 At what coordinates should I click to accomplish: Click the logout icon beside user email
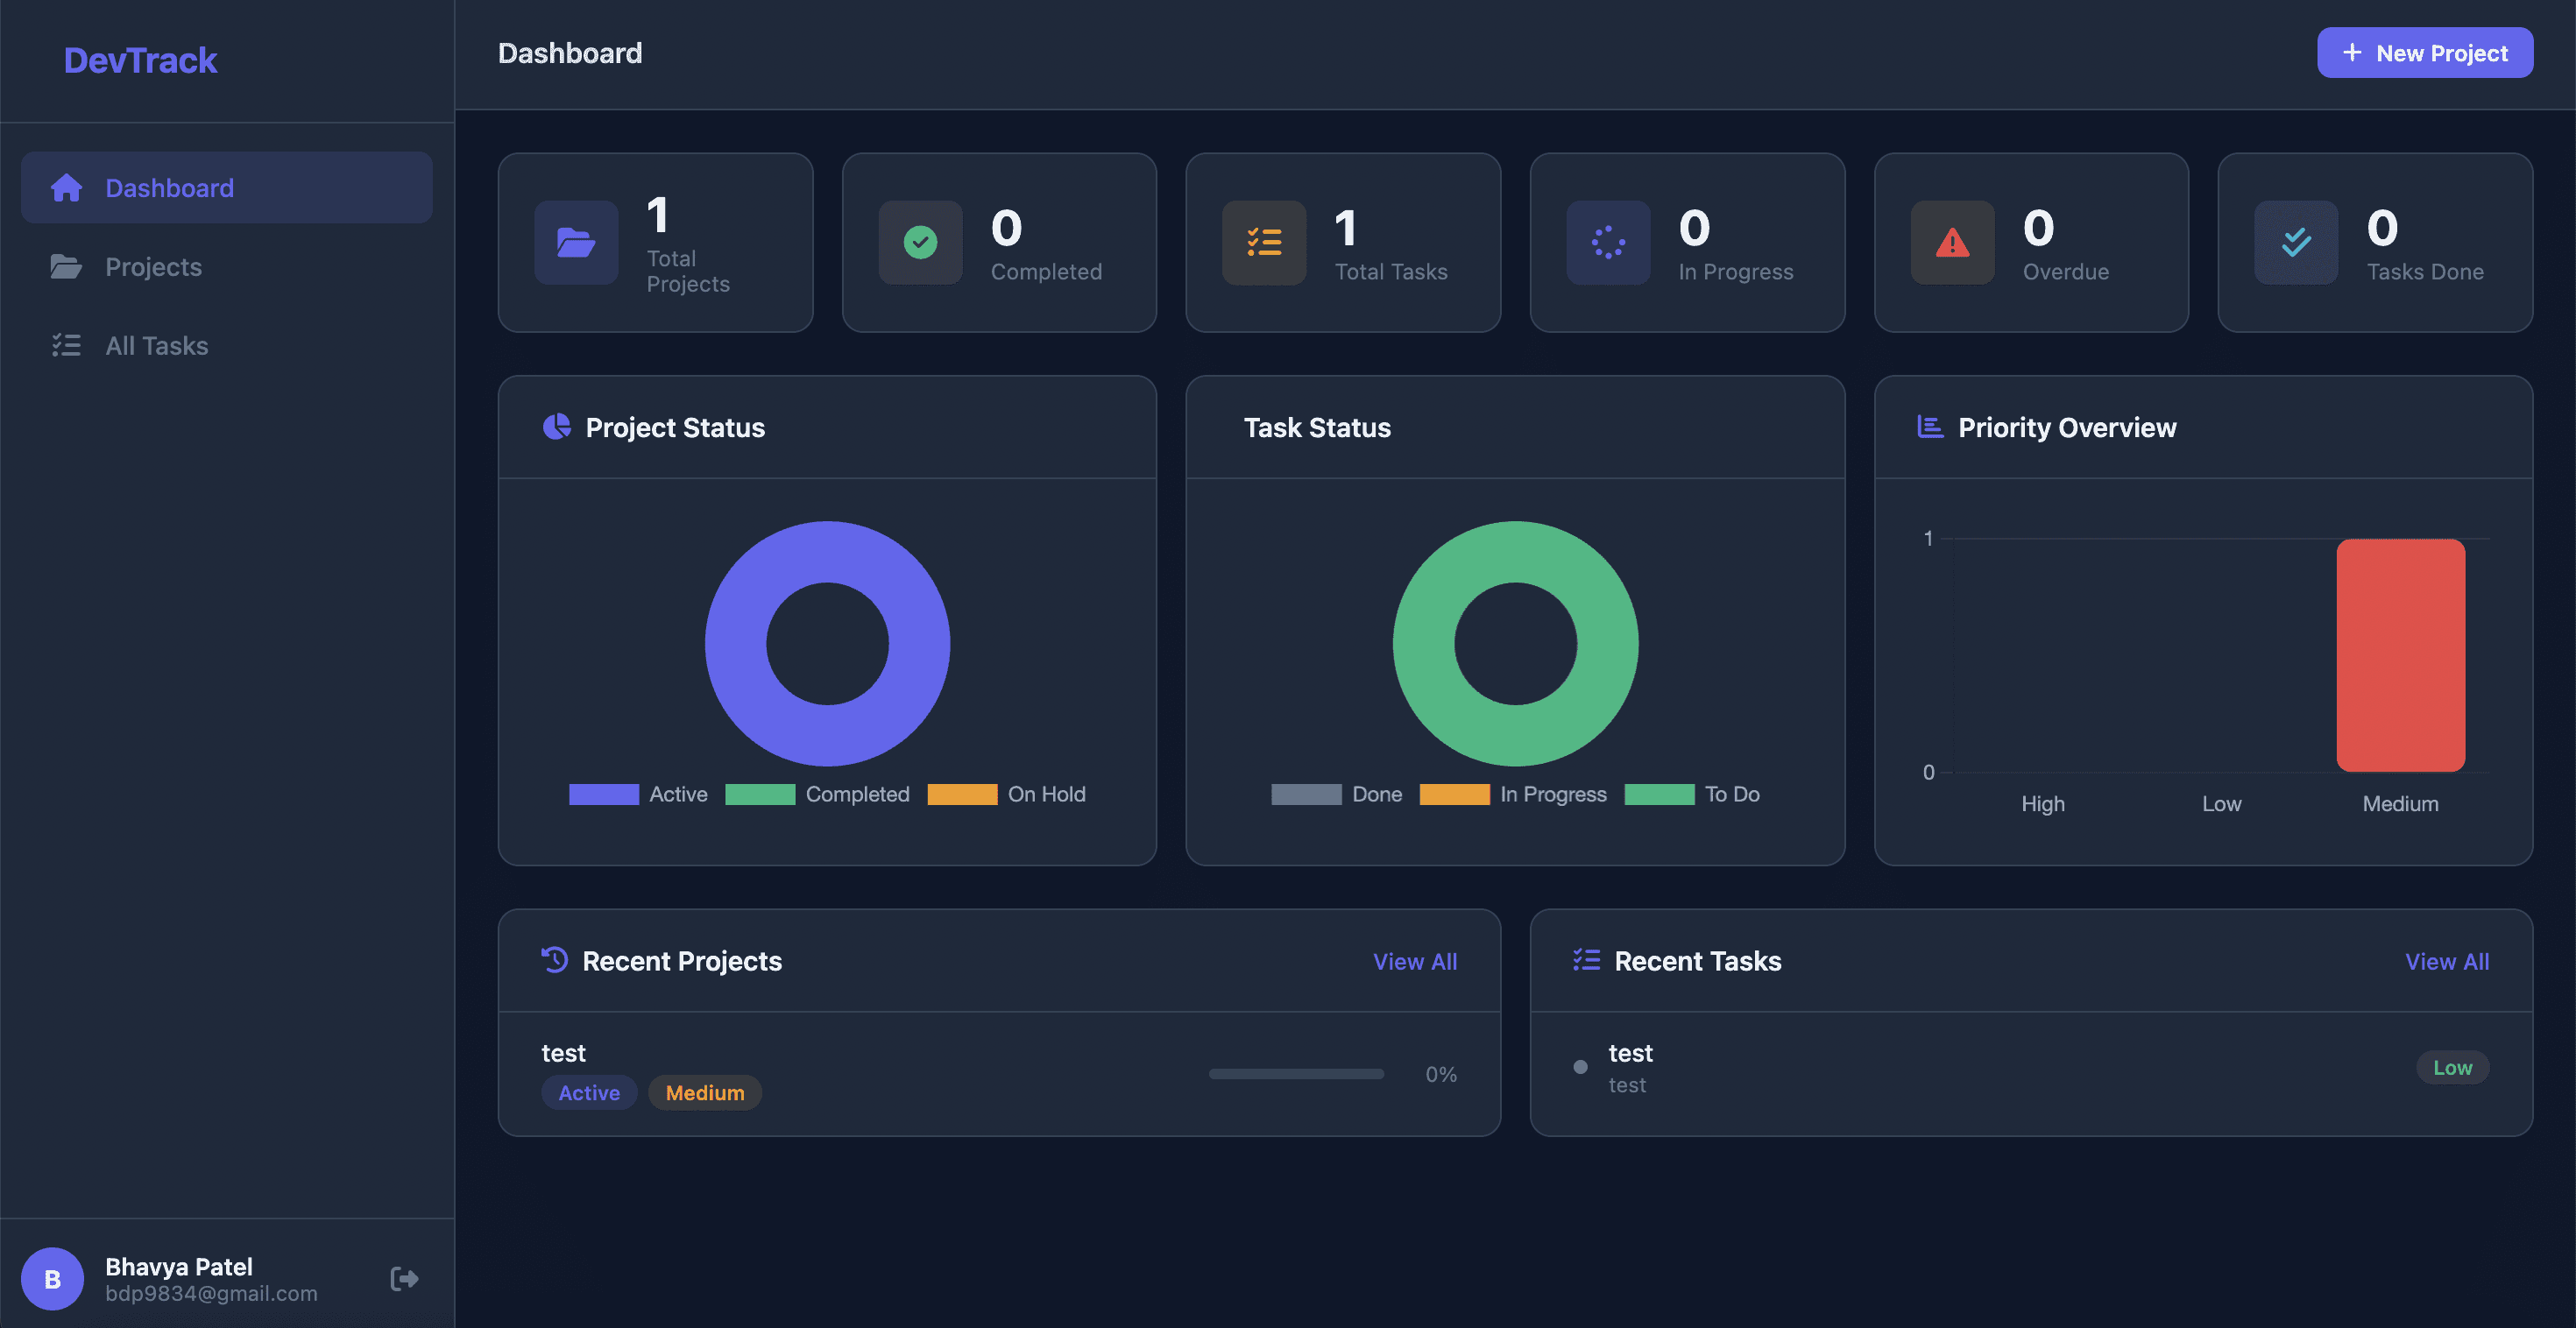click(404, 1278)
